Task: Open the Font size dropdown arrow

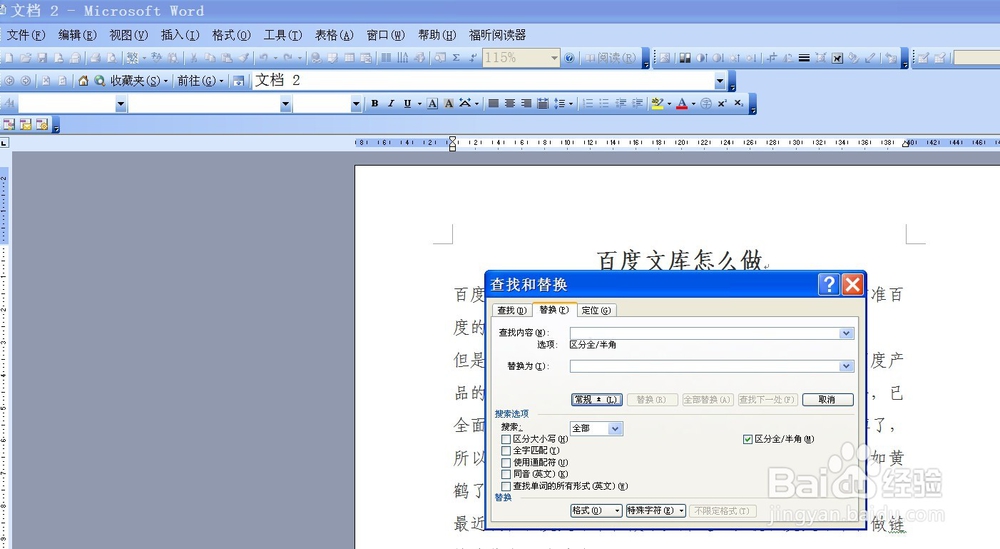Action: pos(356,104)
